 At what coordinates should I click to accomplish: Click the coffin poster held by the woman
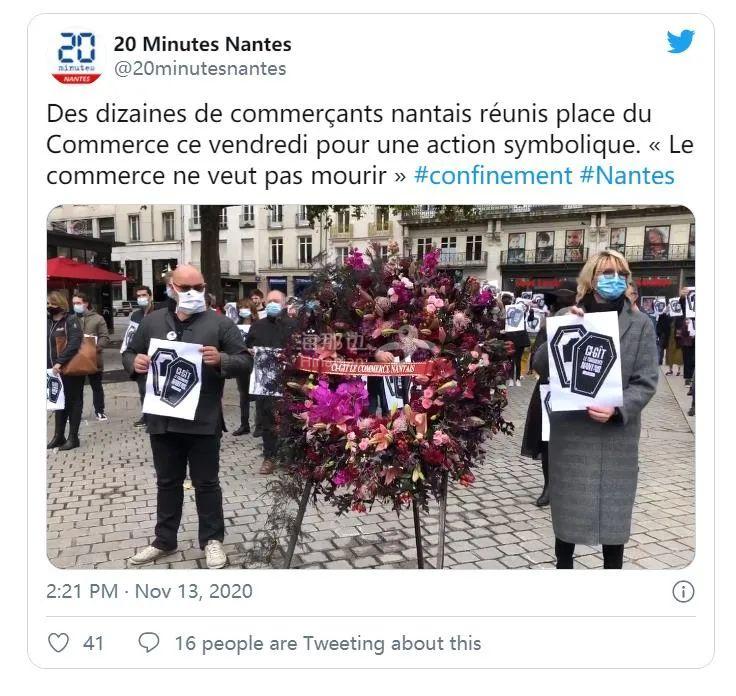(584, 362)
